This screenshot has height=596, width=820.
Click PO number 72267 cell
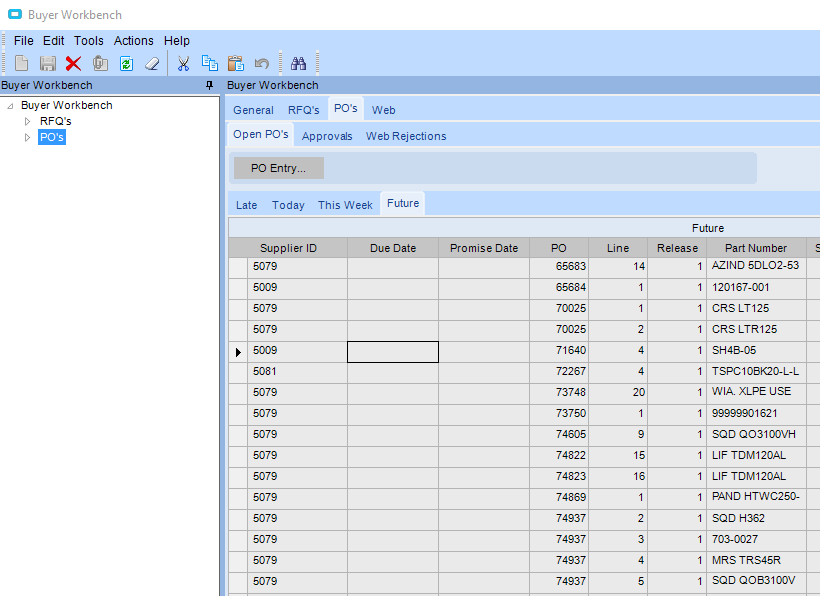559,373
